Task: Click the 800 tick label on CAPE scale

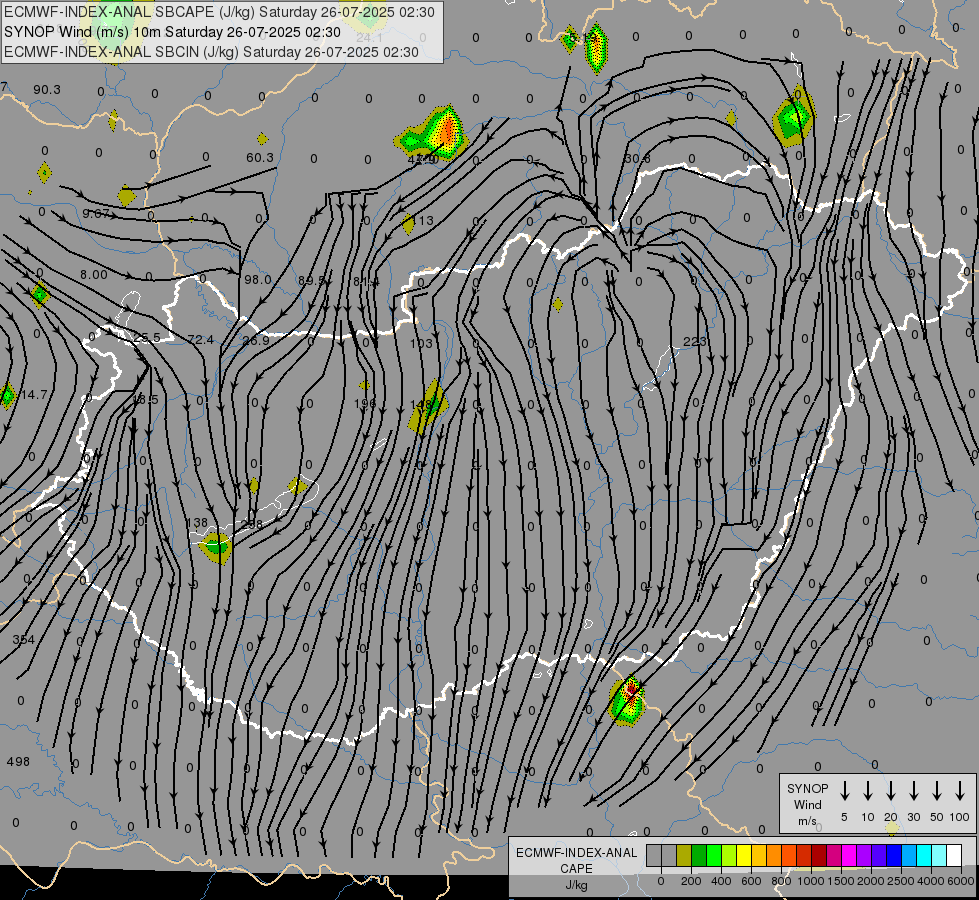Action: coord(781,881)
